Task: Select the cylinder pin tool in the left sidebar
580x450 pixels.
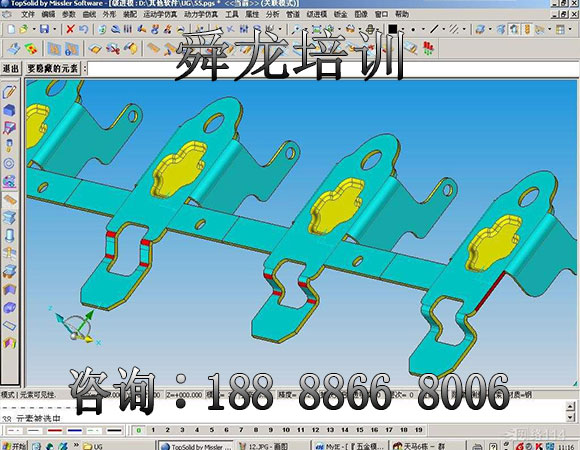Action: (9, 235)
